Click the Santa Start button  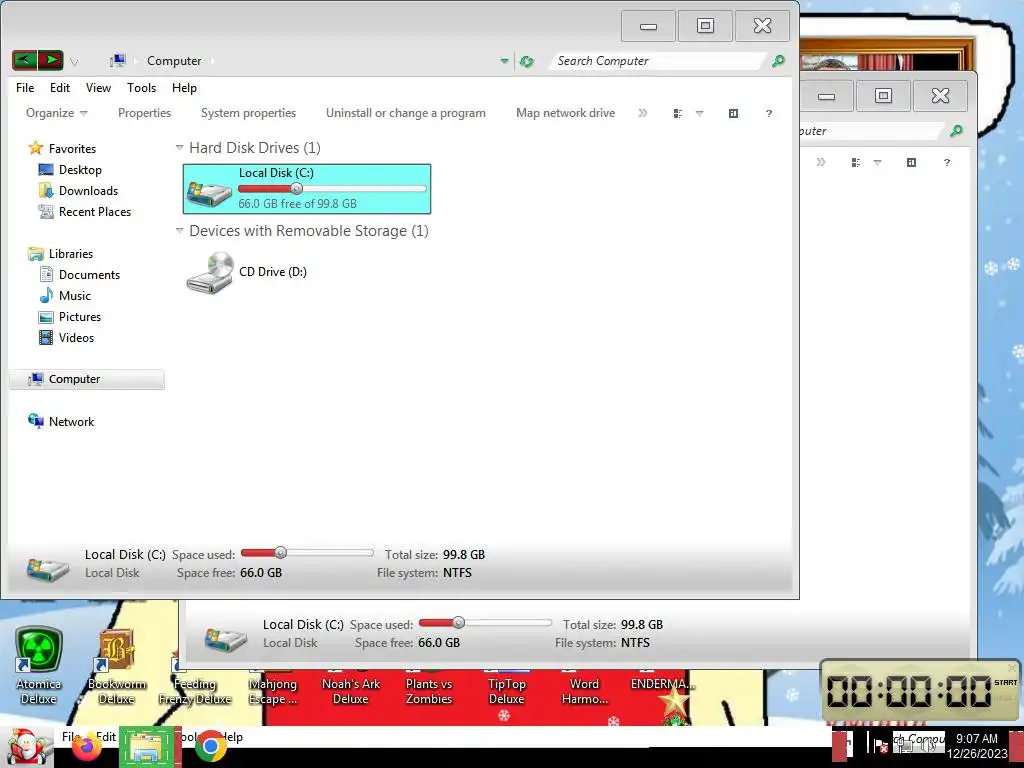click(x=25, y=746)
